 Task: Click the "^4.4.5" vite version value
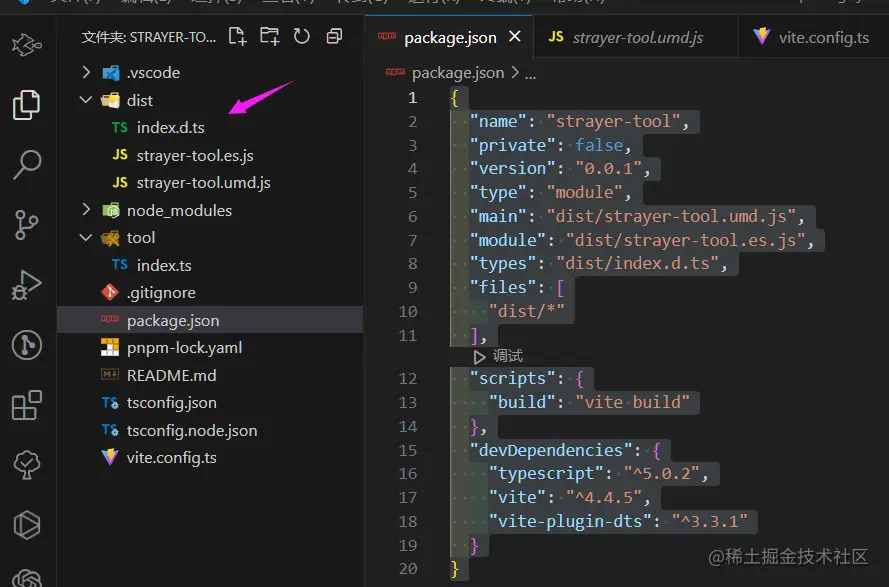point(604,497)
